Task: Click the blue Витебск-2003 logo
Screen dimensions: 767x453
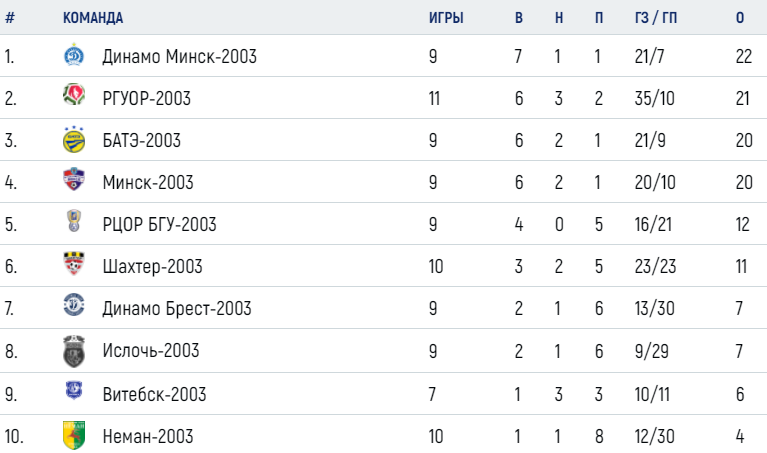Action: 74,391
